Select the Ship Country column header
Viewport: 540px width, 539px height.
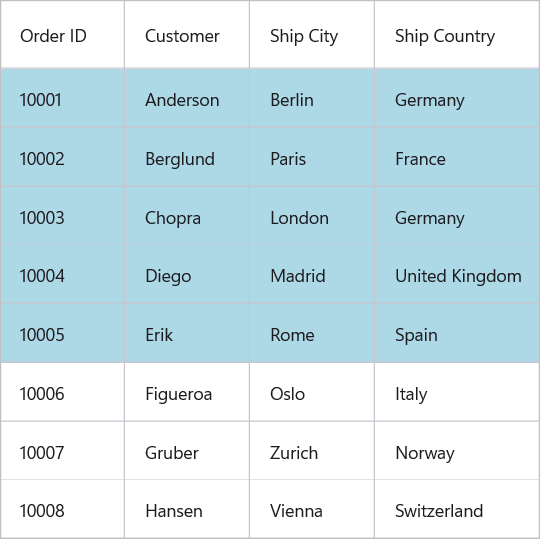click(457, 34)
